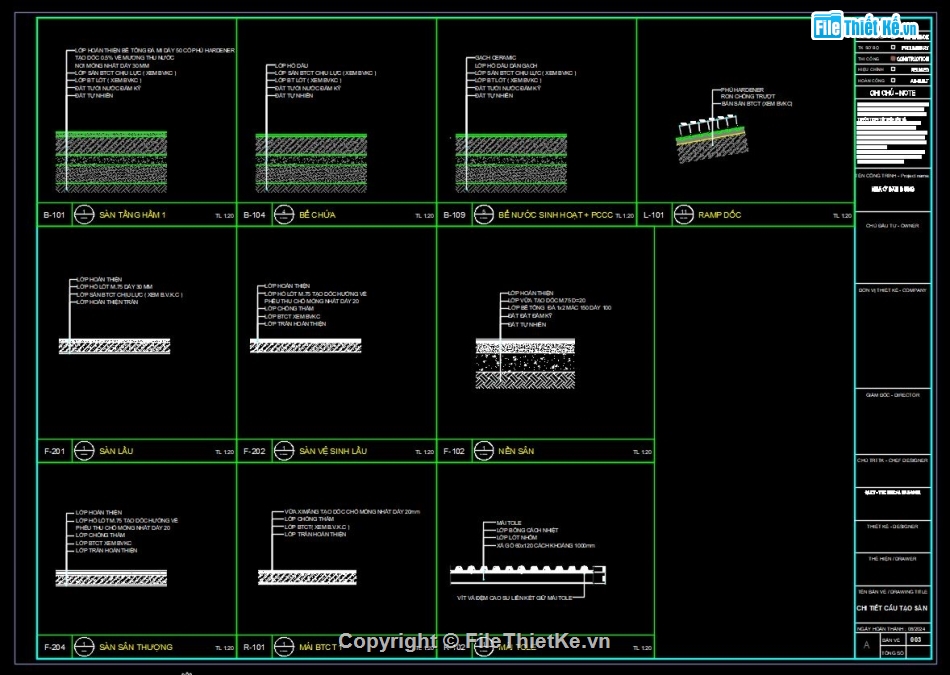This screenshot has width=950, height=675.
Task: Click the detail marker circle beside SÀN SÂN THƯỢNG
Action: [x=84, y=647]
